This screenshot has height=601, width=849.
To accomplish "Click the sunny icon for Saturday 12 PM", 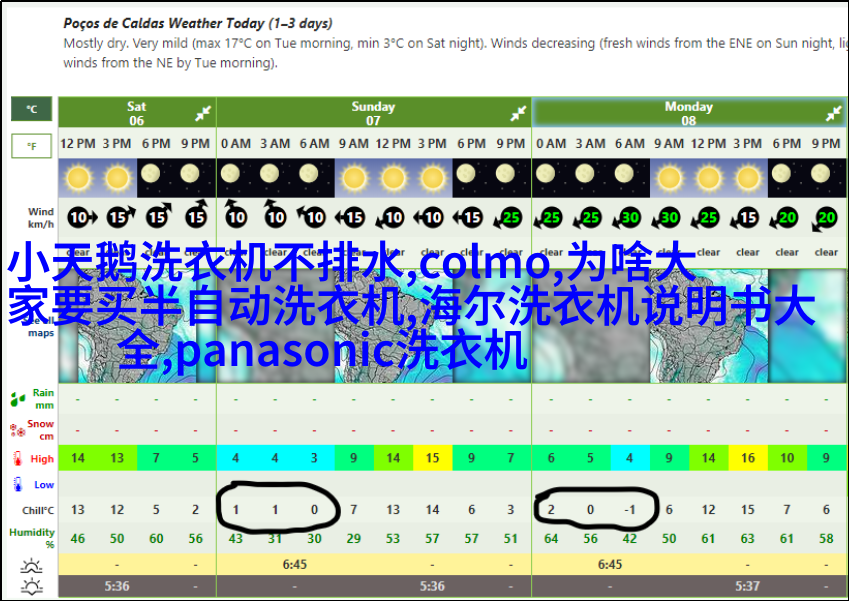I will coord(78,178).
